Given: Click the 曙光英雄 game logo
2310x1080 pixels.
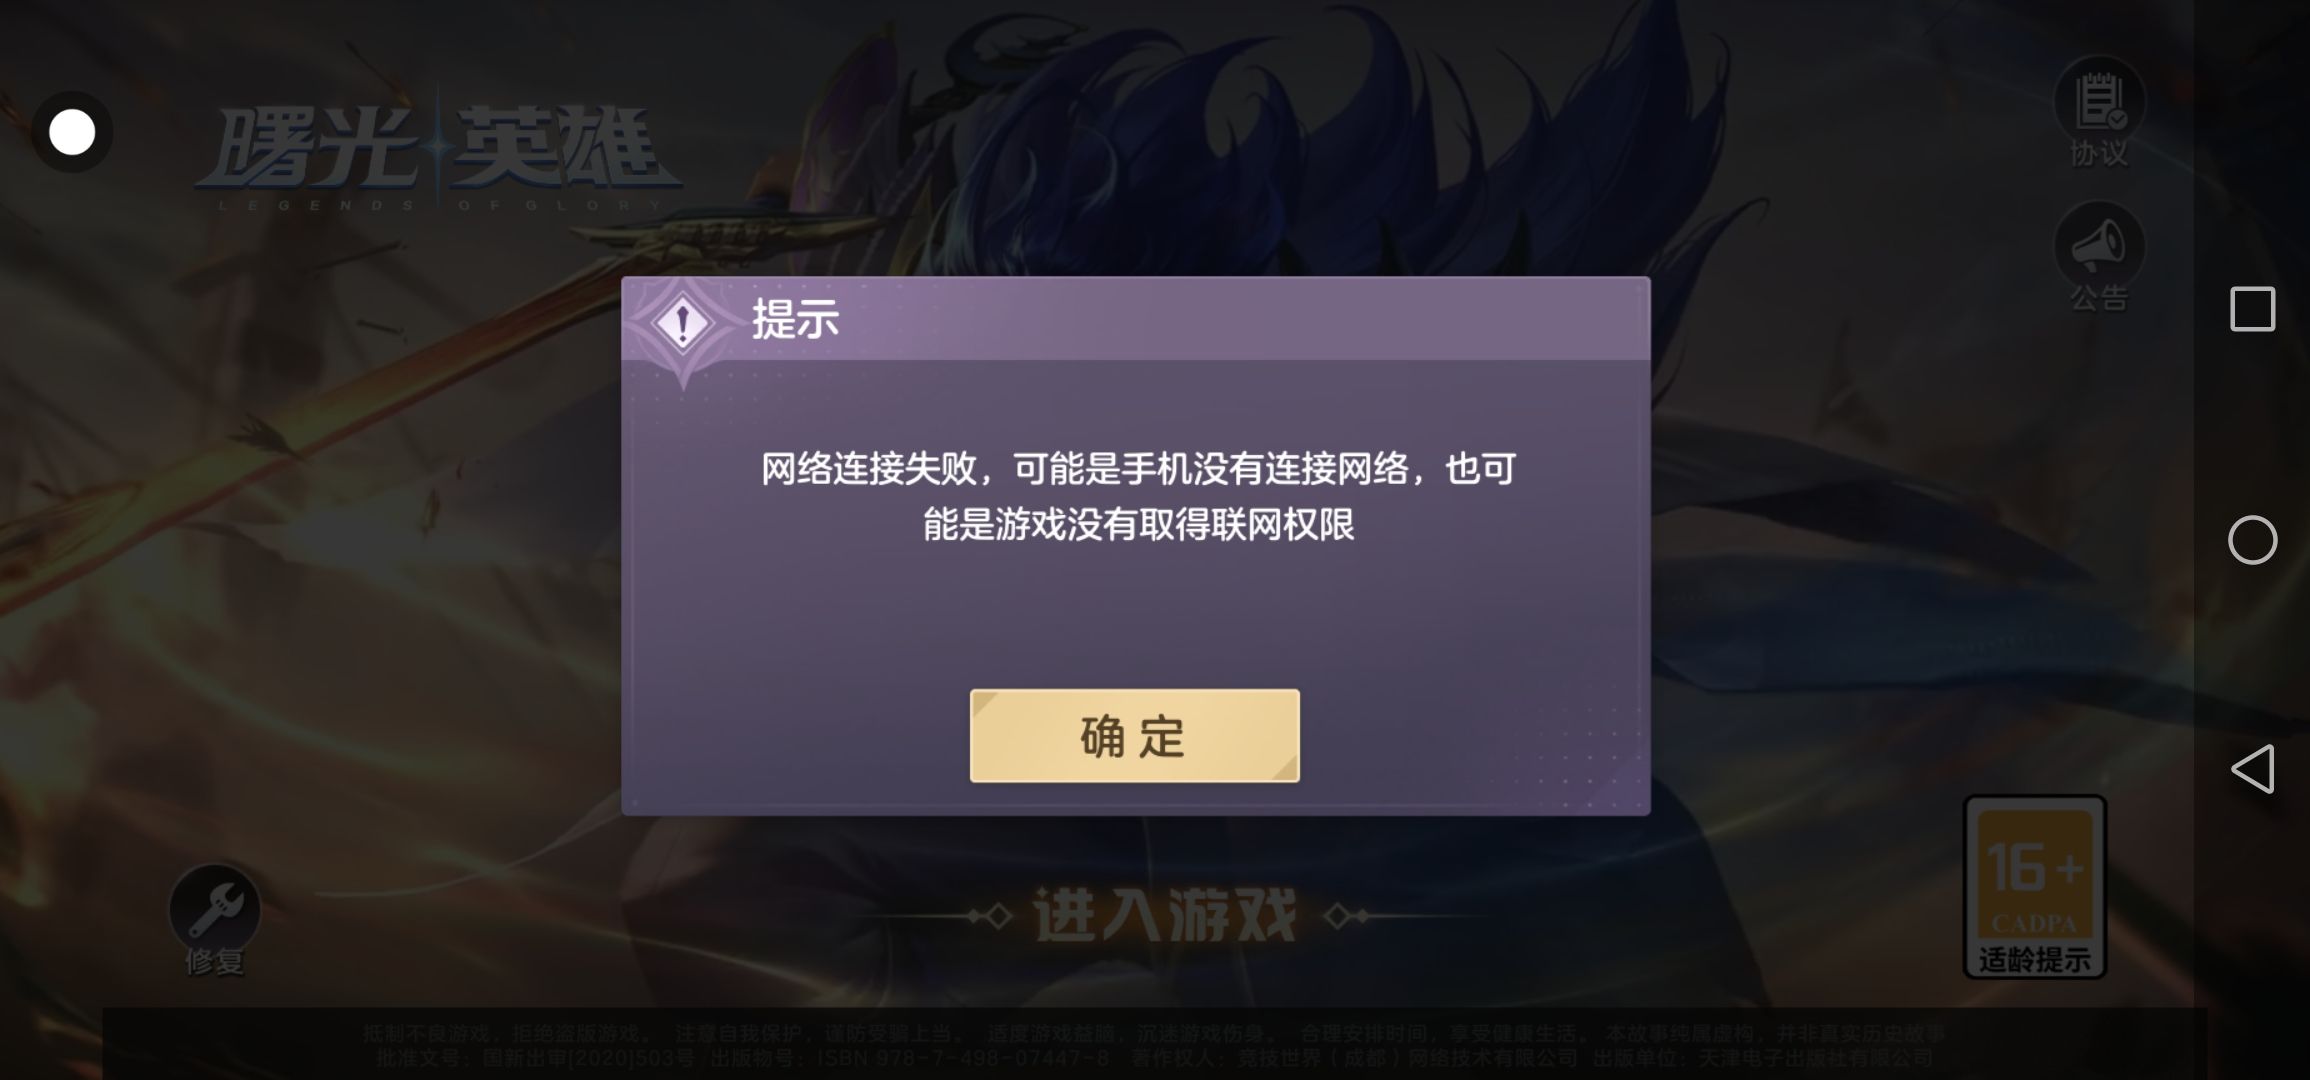Looking at the screenshot, I should 438,150.
